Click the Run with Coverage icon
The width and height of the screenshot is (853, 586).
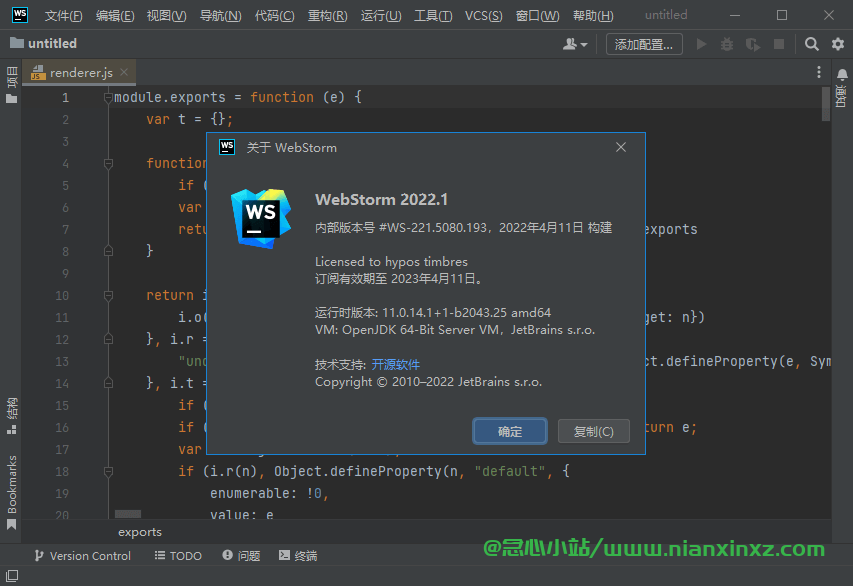click(753, 44)
